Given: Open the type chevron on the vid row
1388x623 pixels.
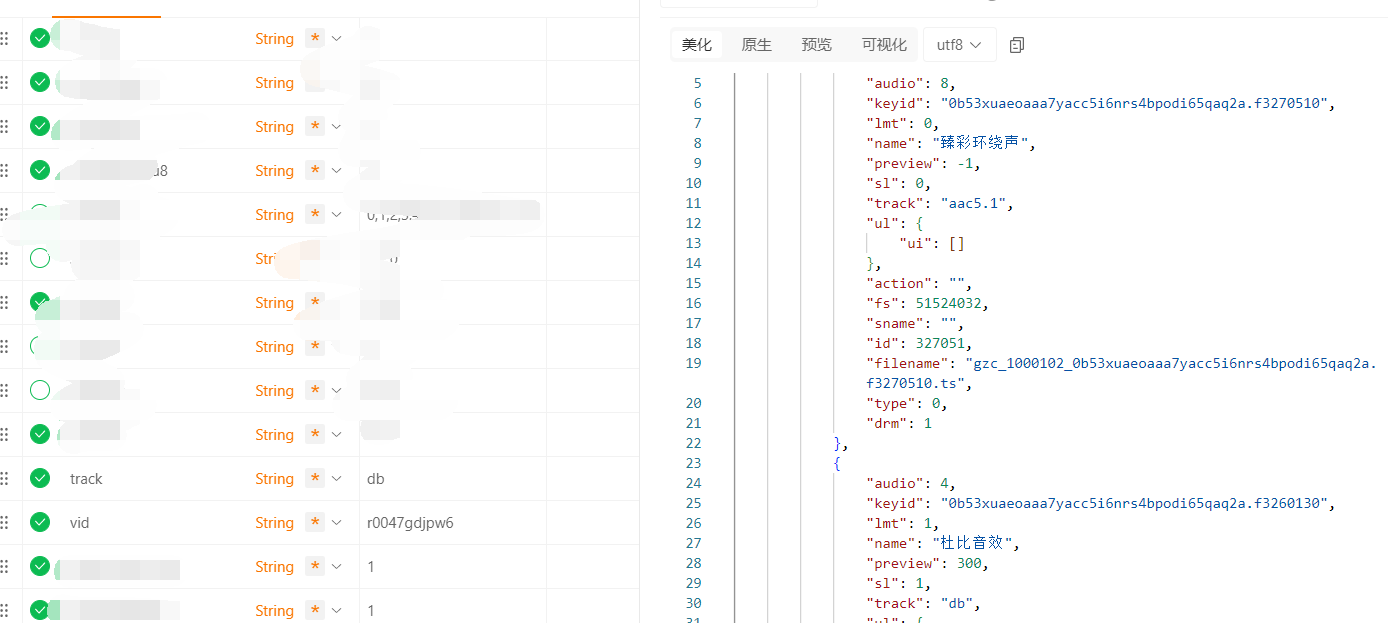Looking at the screenshot, I should 337,523.
